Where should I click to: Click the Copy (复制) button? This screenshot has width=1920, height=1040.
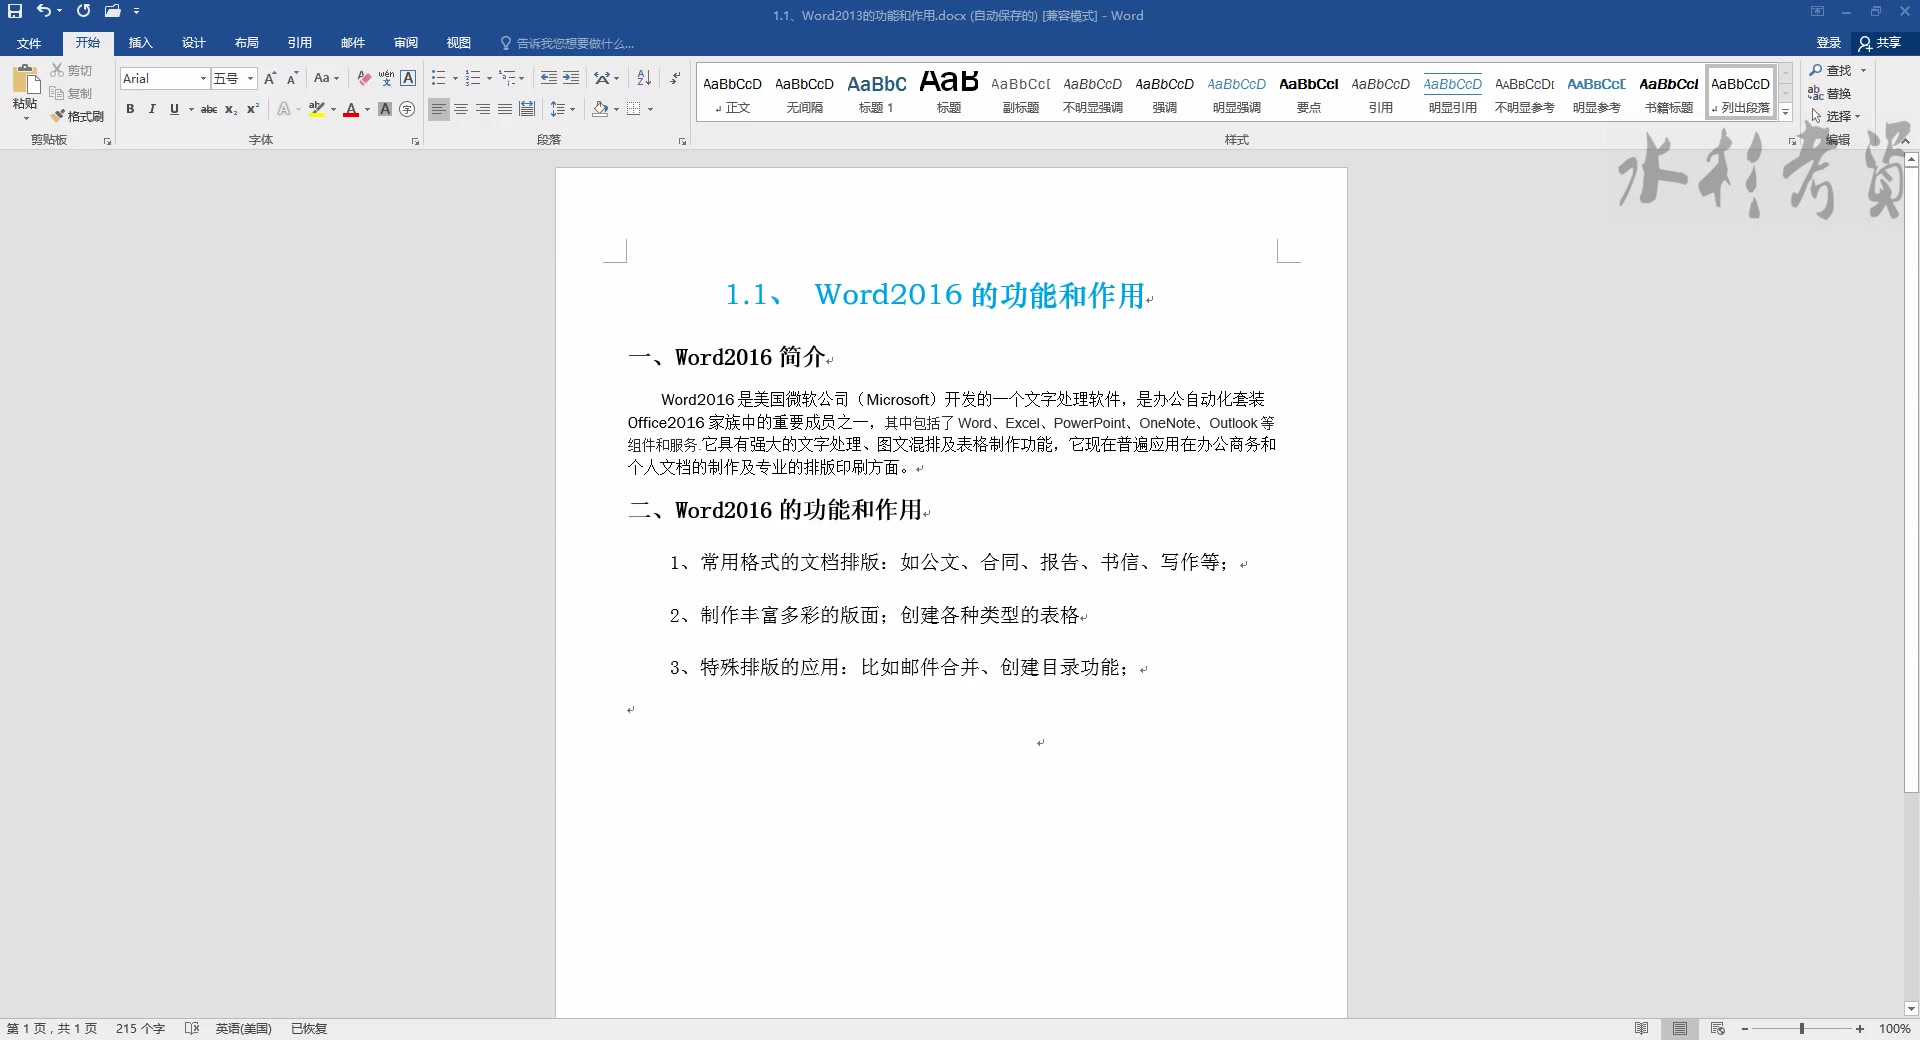click(71, 93)
